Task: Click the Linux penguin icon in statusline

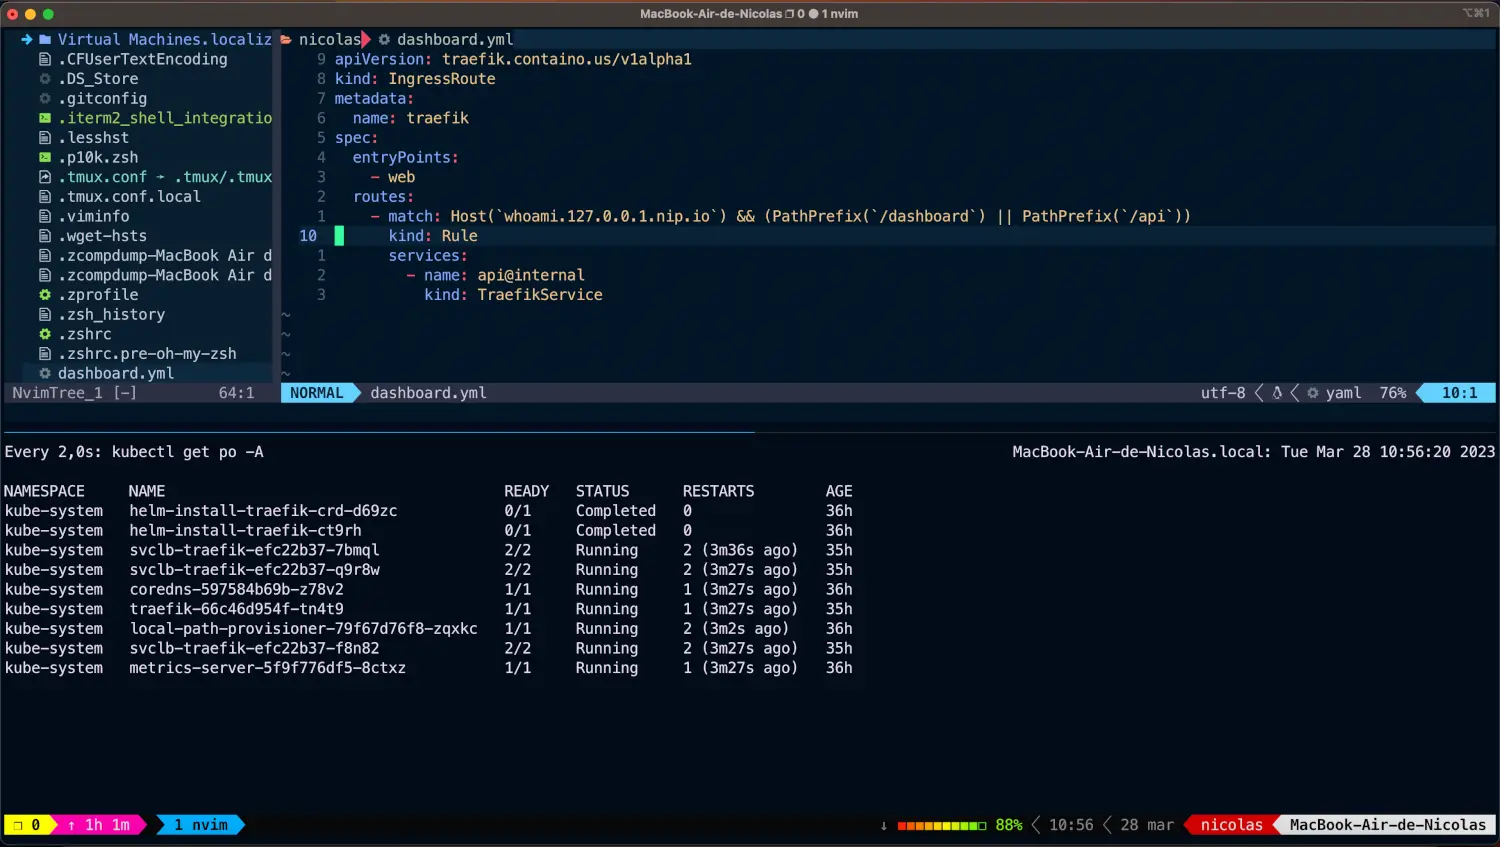Action: (x=1277, y=393)
